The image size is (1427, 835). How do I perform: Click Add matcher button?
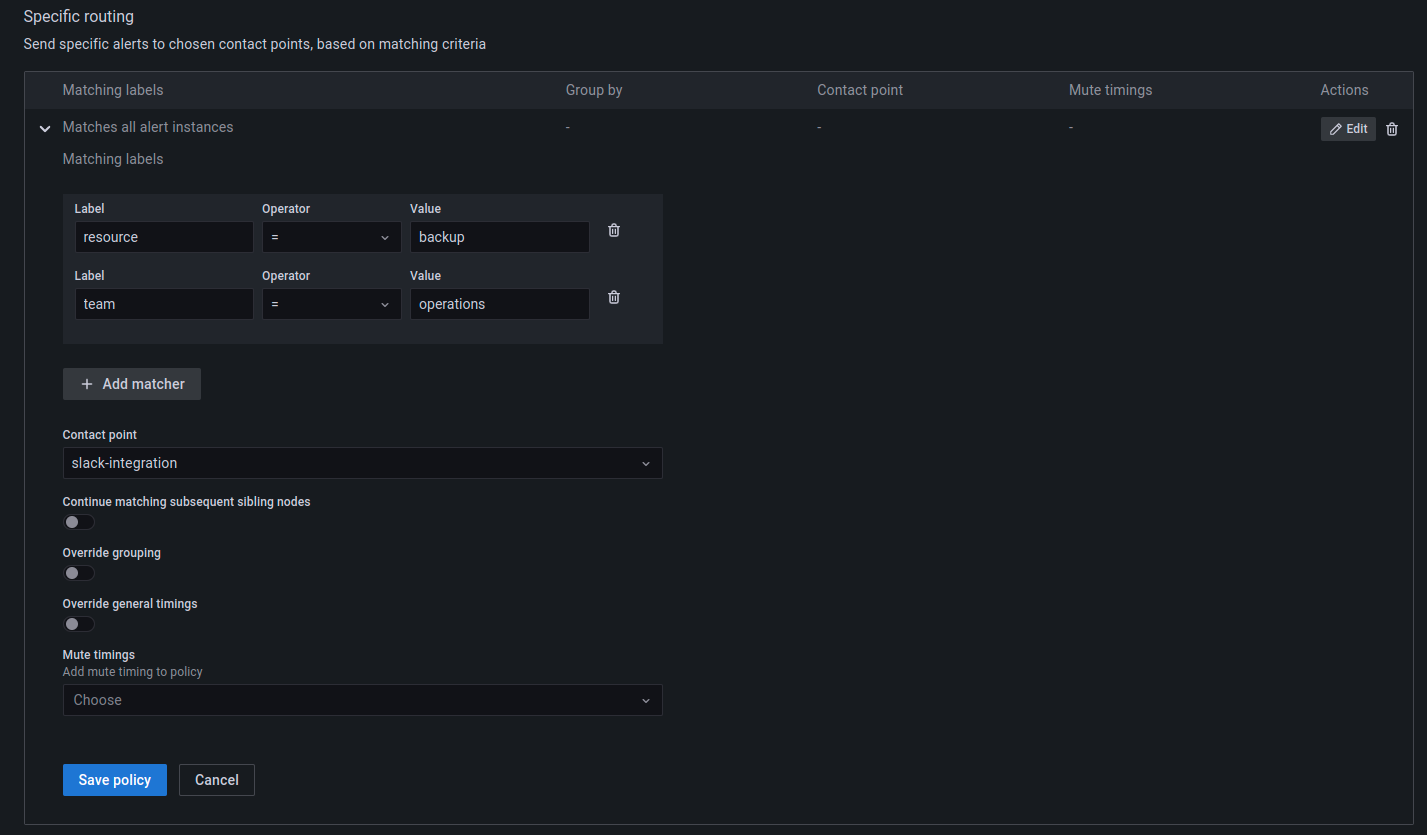tap(132, 384)
